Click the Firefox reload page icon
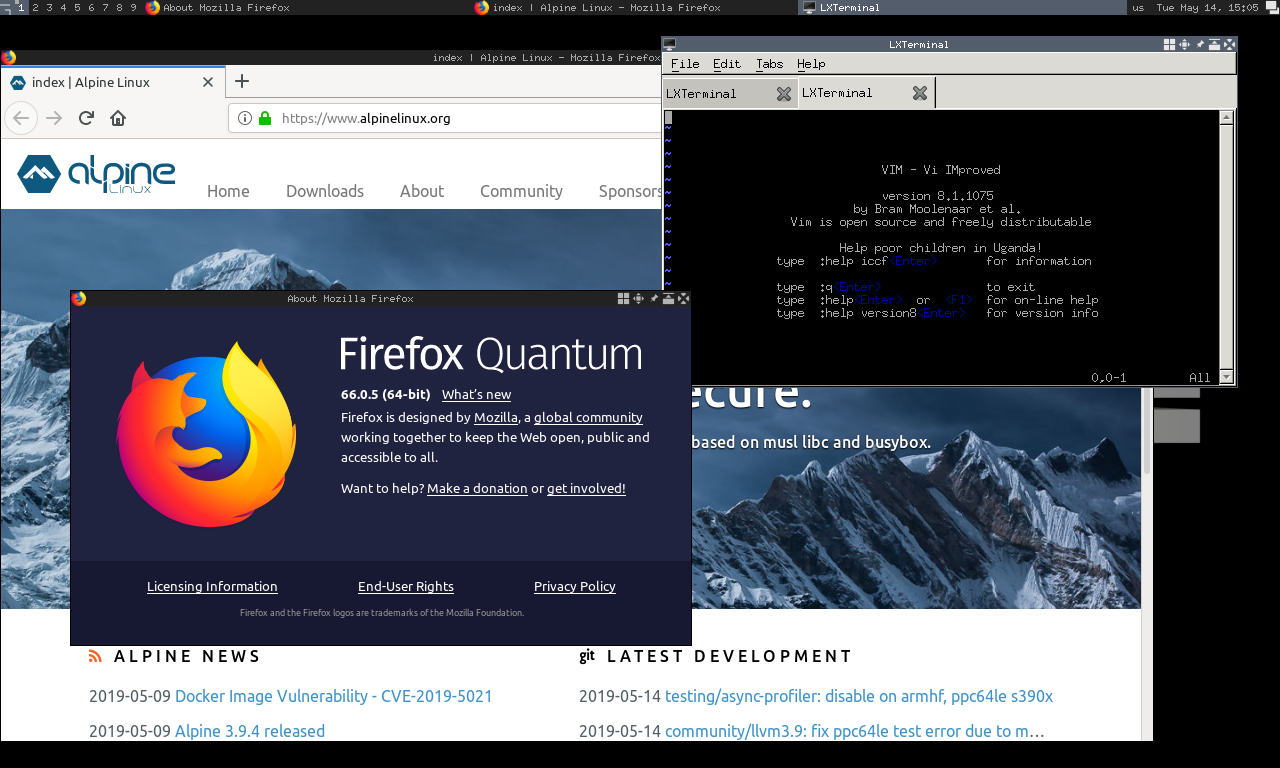This screenshot has height=768, width=1280. (x=86, y=118)
